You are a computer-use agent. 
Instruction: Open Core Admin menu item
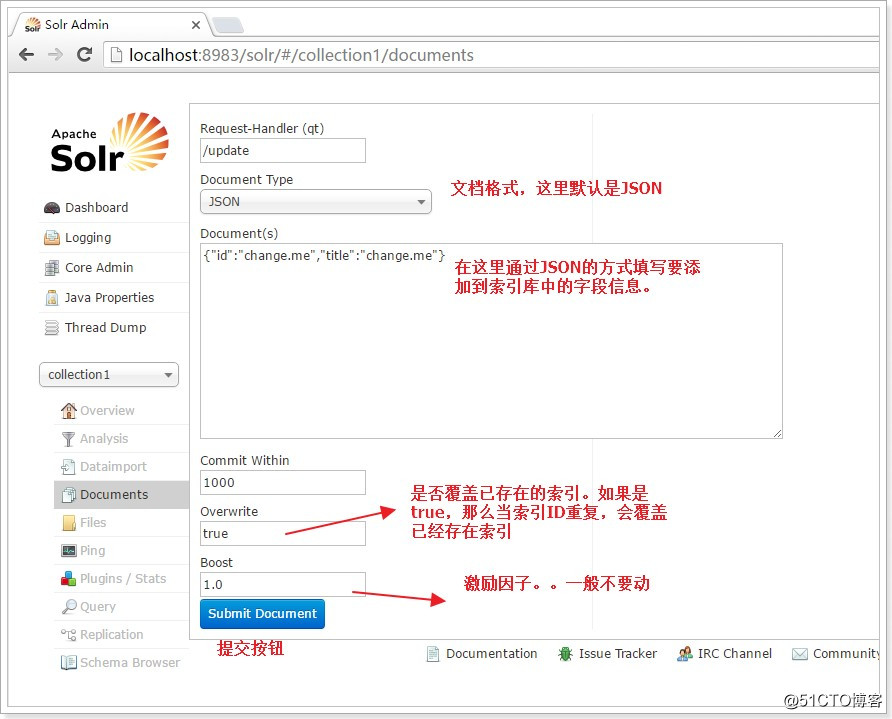coord(99,267)
